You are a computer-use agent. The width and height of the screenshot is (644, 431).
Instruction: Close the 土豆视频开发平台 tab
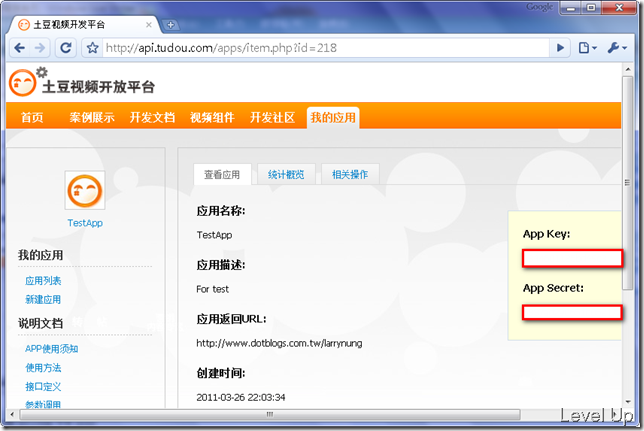(149, 25)
